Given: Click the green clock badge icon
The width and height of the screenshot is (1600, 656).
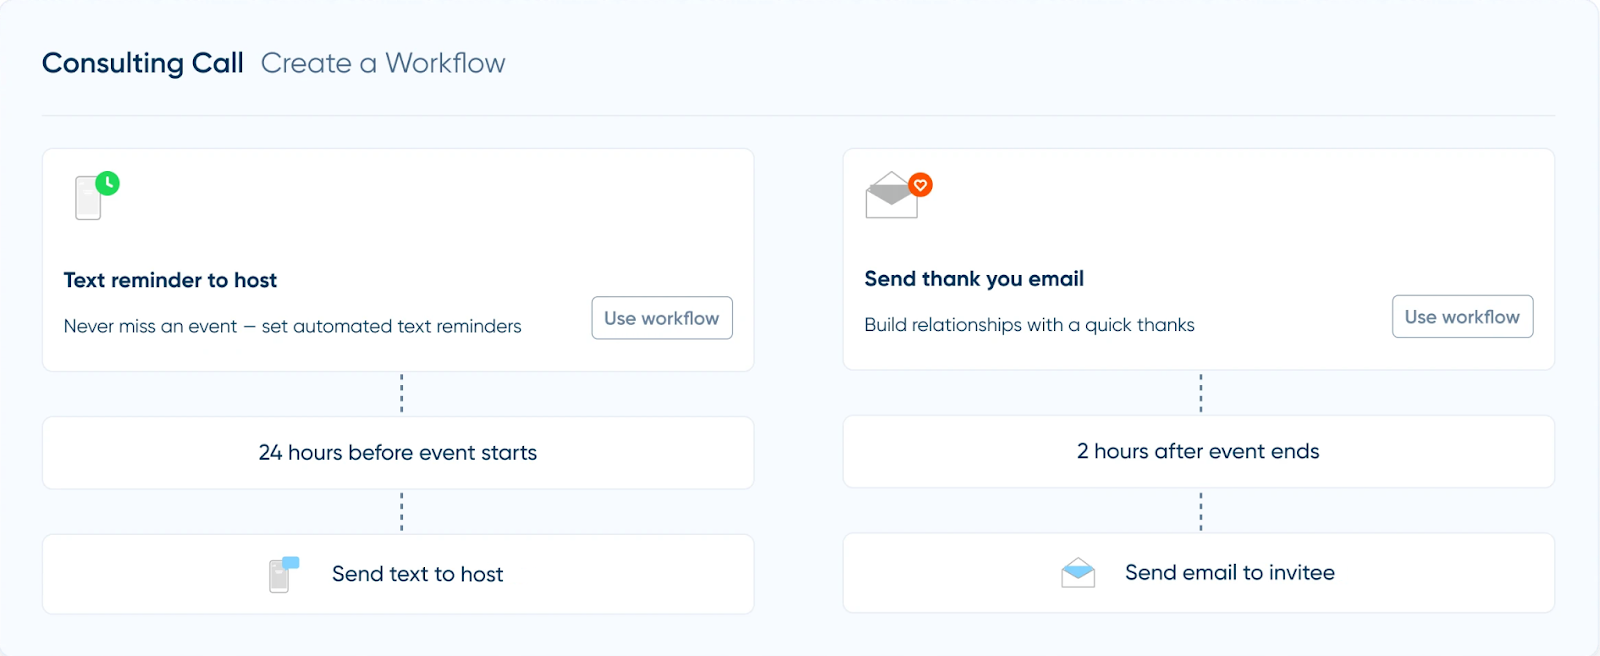Looking at the screenshot, I should pyautogui.click(x=107, y=184).
